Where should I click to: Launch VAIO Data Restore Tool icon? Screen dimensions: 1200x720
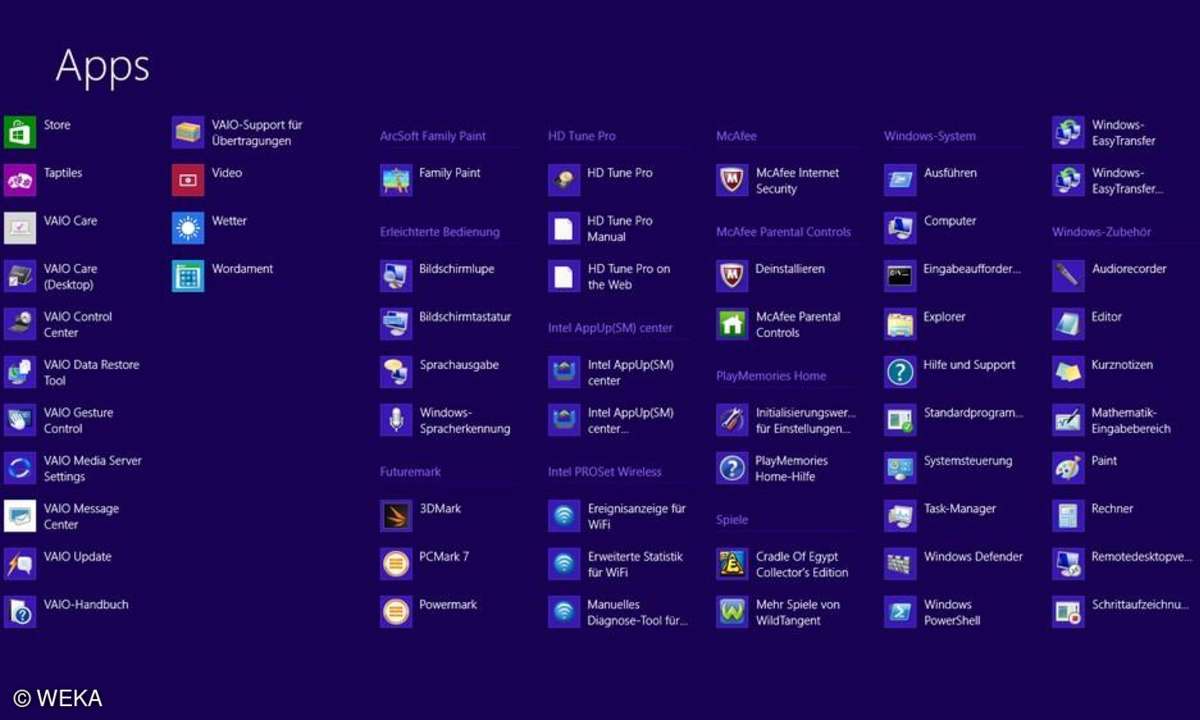(x=20, y=372)
